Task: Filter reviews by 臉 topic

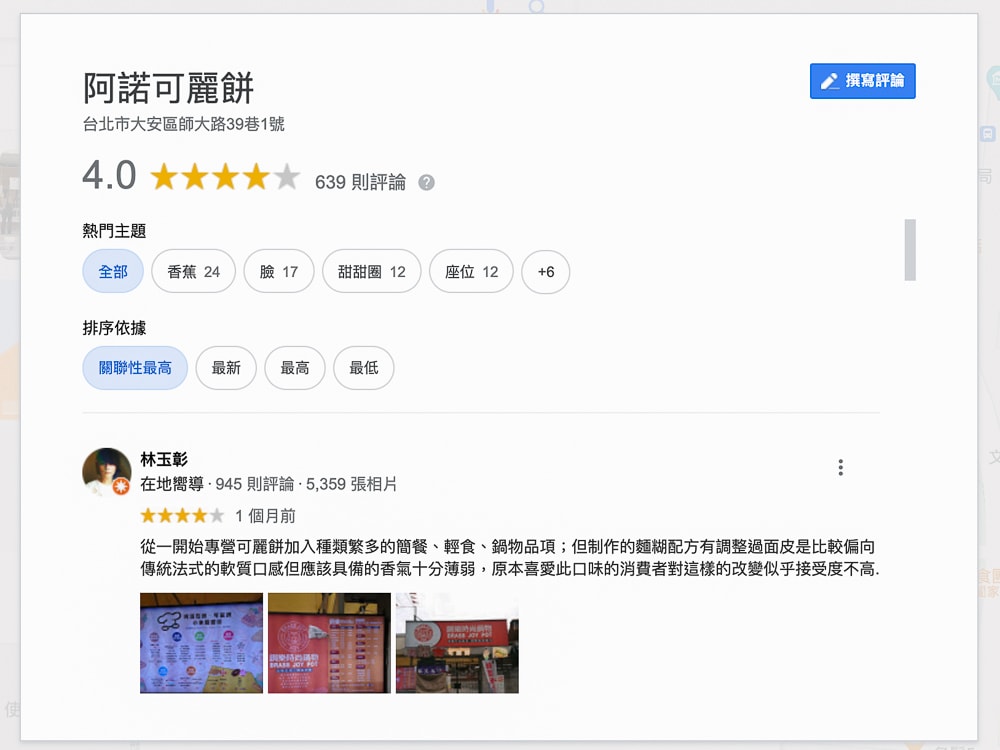Action: 278,271
